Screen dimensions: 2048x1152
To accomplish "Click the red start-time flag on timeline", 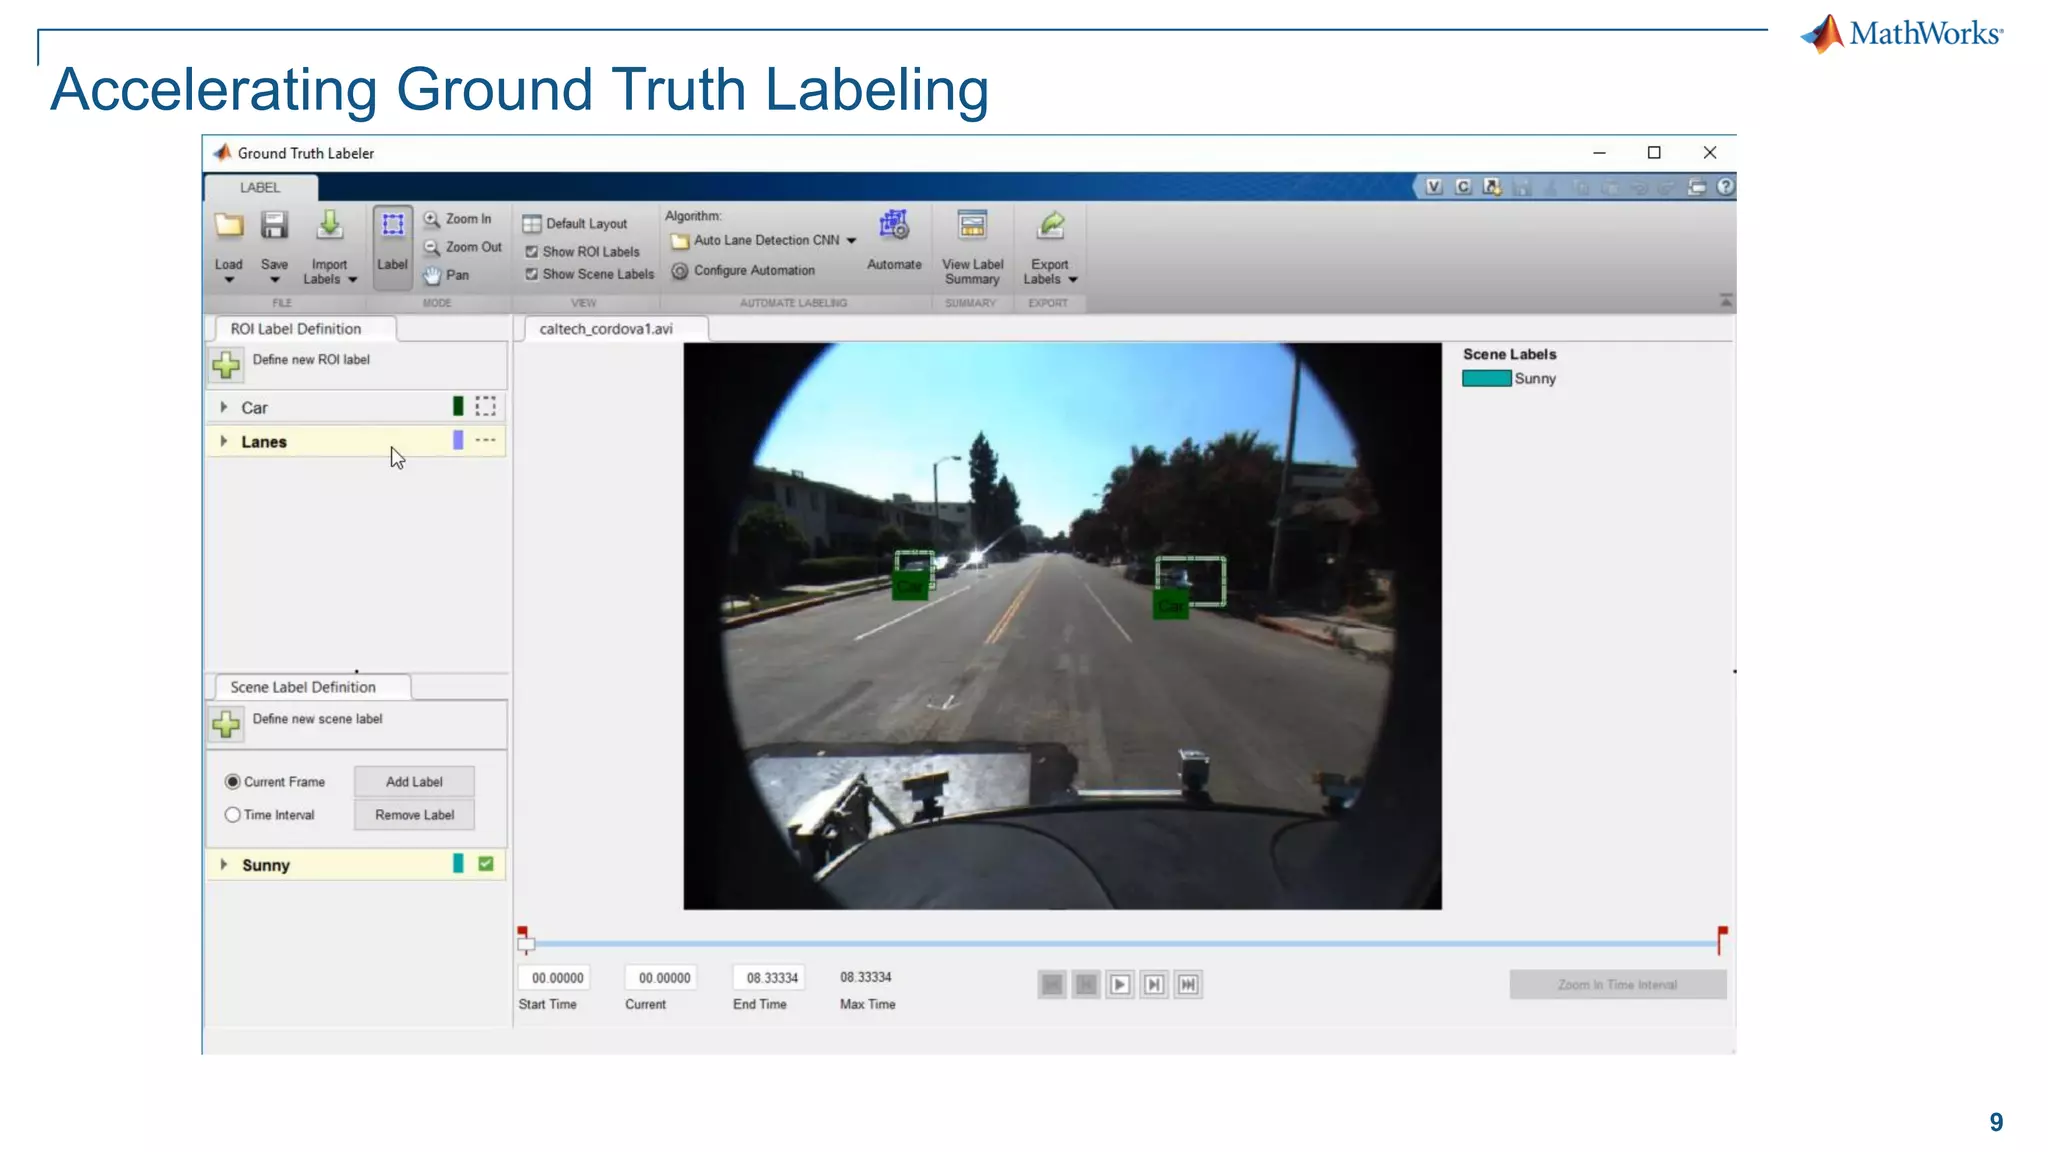I will click(x=522, y=931).
